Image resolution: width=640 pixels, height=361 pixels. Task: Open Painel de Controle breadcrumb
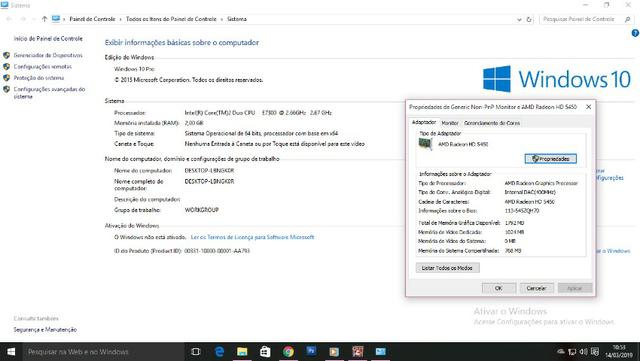point(92,19)
